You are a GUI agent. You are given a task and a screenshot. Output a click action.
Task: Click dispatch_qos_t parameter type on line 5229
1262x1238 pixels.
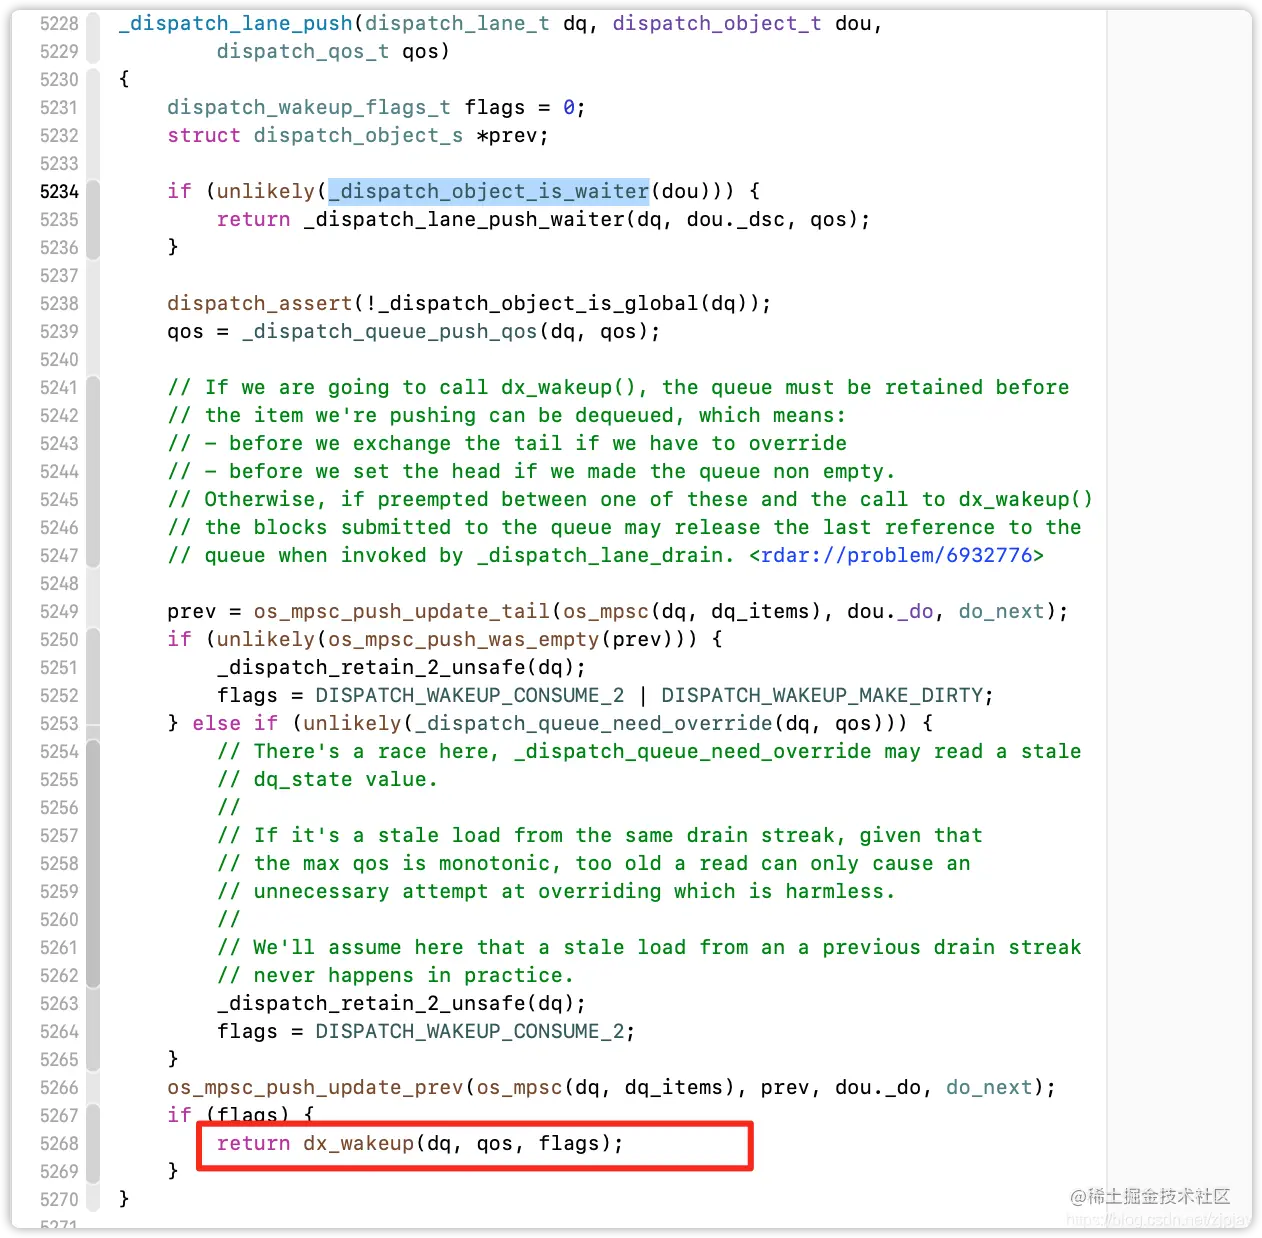click(303, 51)
